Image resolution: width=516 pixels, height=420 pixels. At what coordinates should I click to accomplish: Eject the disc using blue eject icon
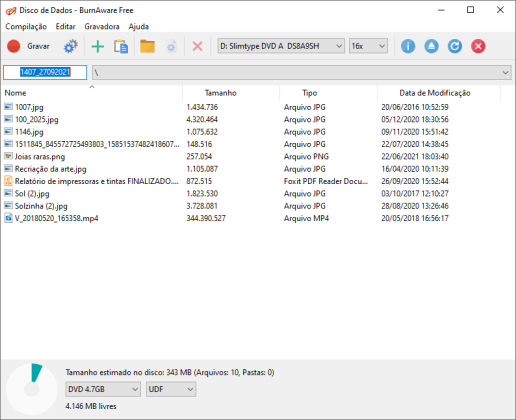(x=431, y=46)
